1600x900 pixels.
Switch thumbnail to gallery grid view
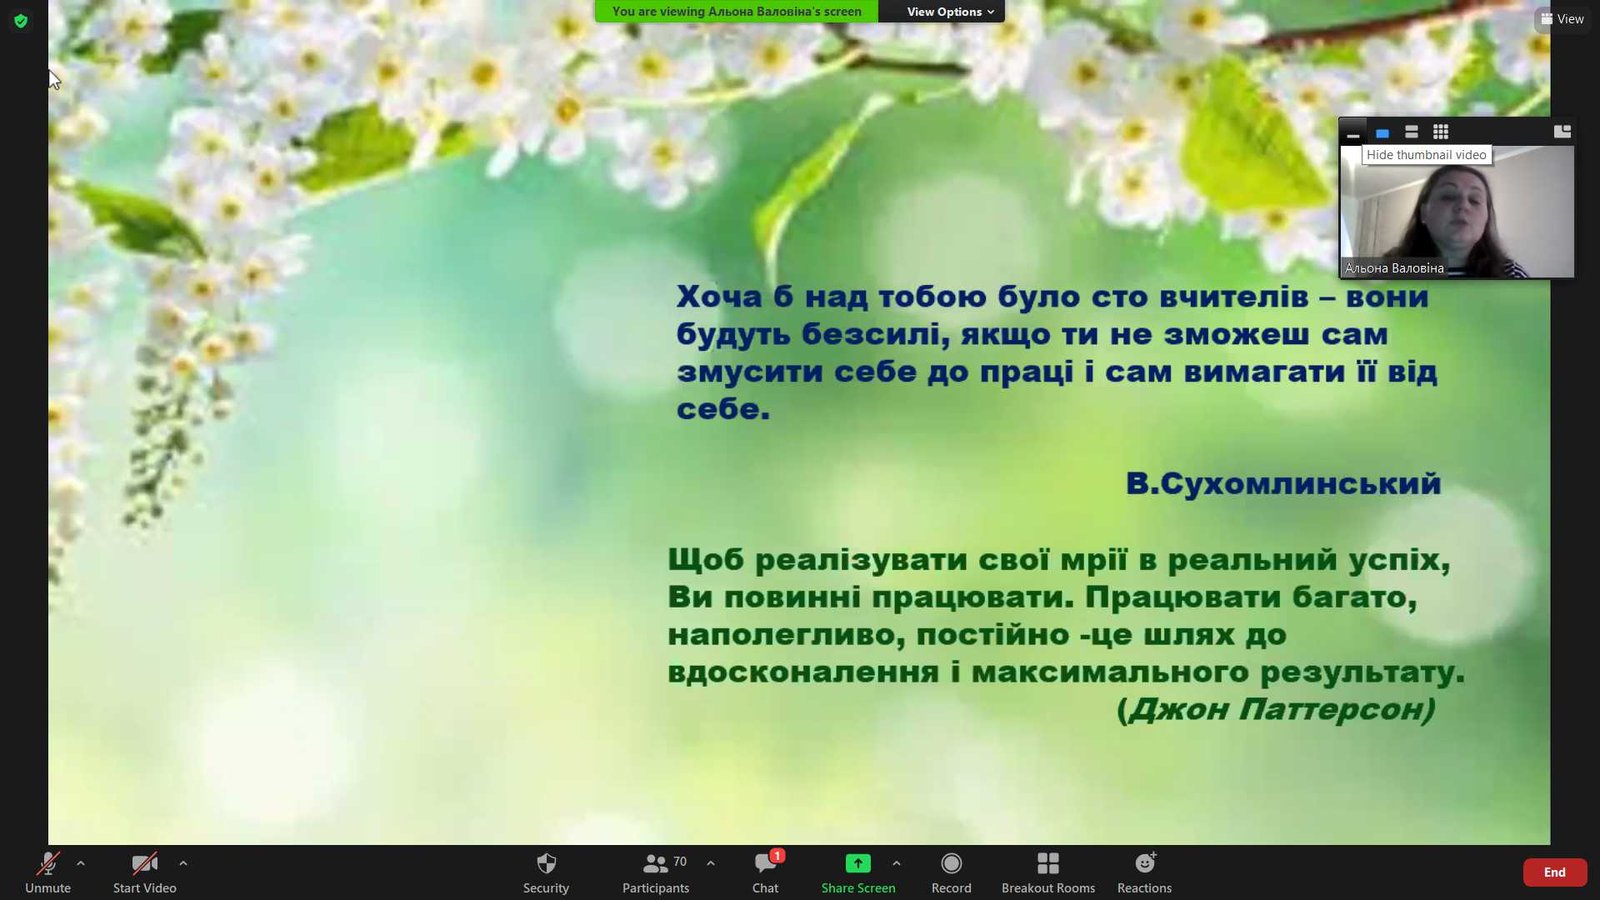1440,132
